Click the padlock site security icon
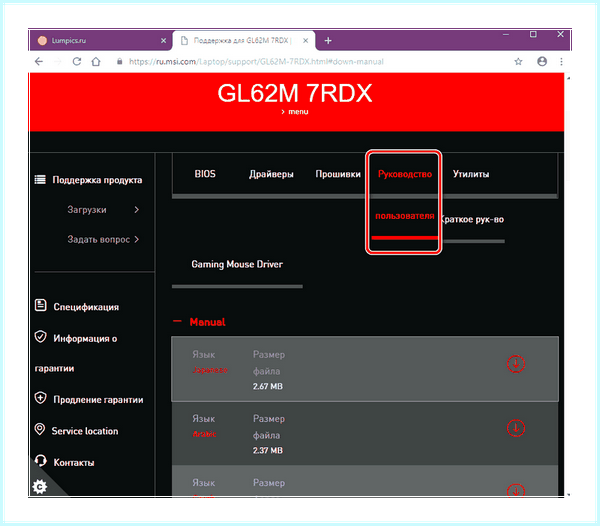Viewport: 600px width, 526px height. [x=119, y=61]
